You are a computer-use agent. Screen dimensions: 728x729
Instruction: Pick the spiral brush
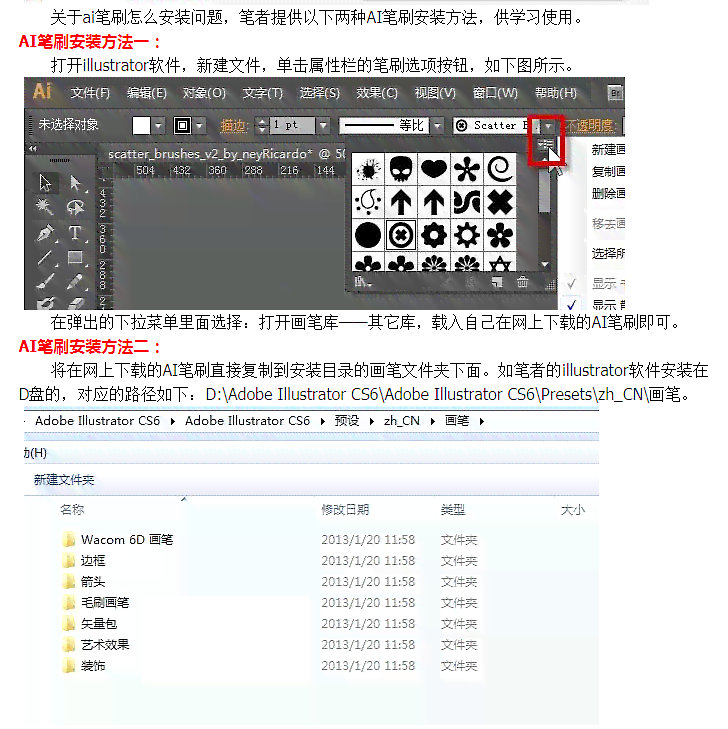(500, 170)
